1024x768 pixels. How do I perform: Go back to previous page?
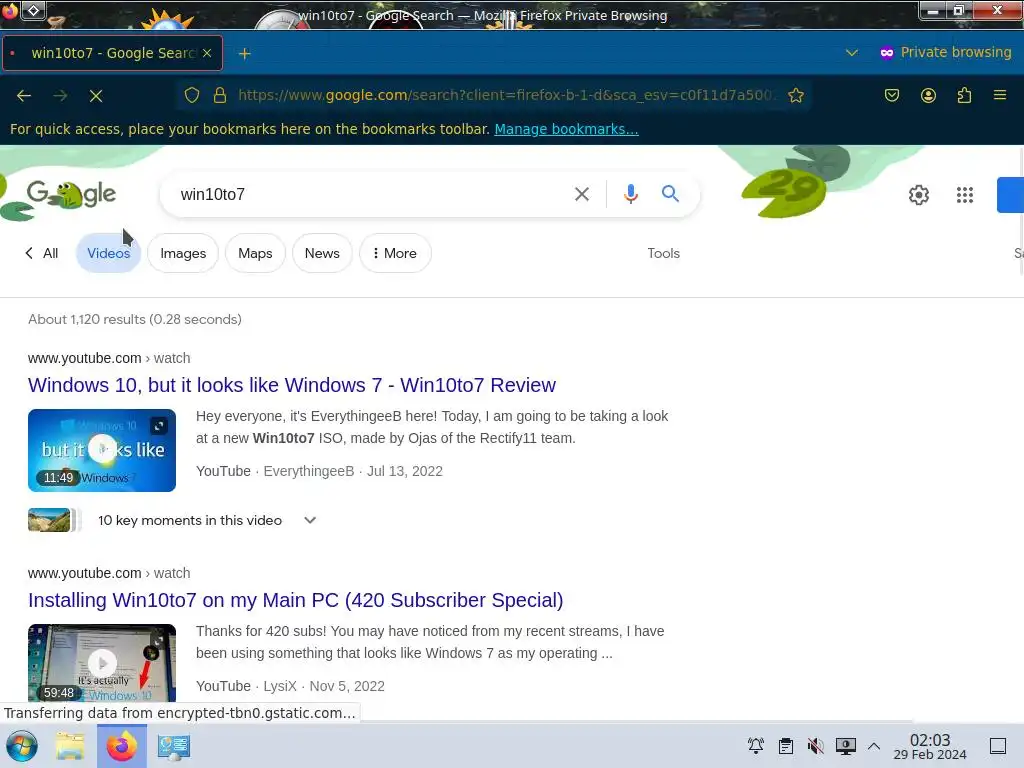point(24,96)
